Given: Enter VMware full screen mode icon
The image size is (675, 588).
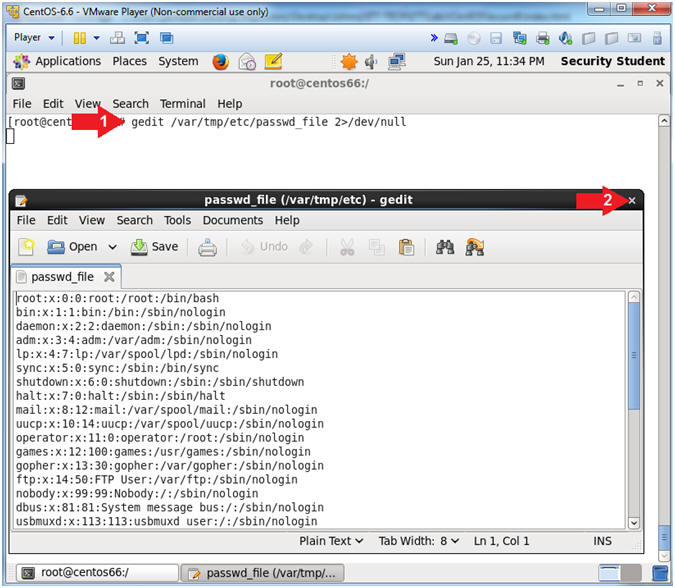Looking at the screenshot, I should coord(142,38).
